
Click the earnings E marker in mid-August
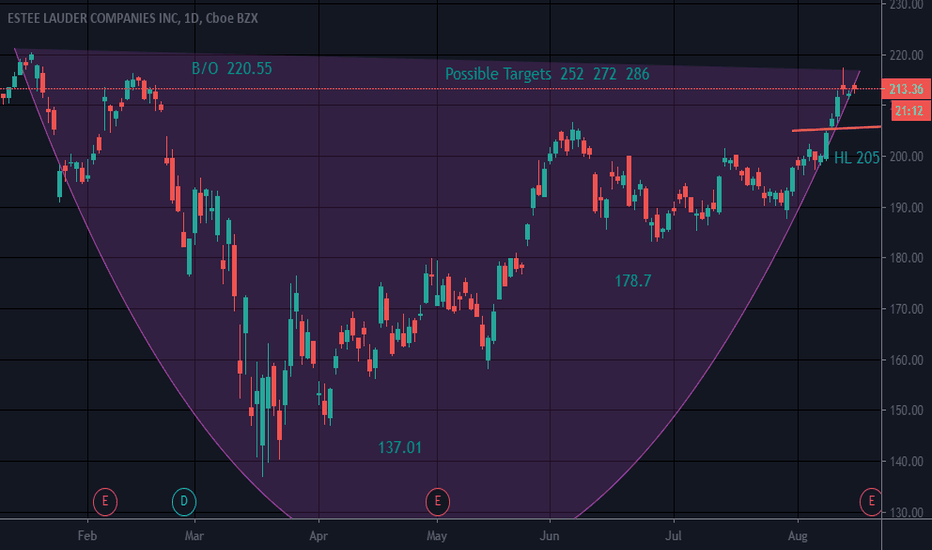click(x=871, y=501)
